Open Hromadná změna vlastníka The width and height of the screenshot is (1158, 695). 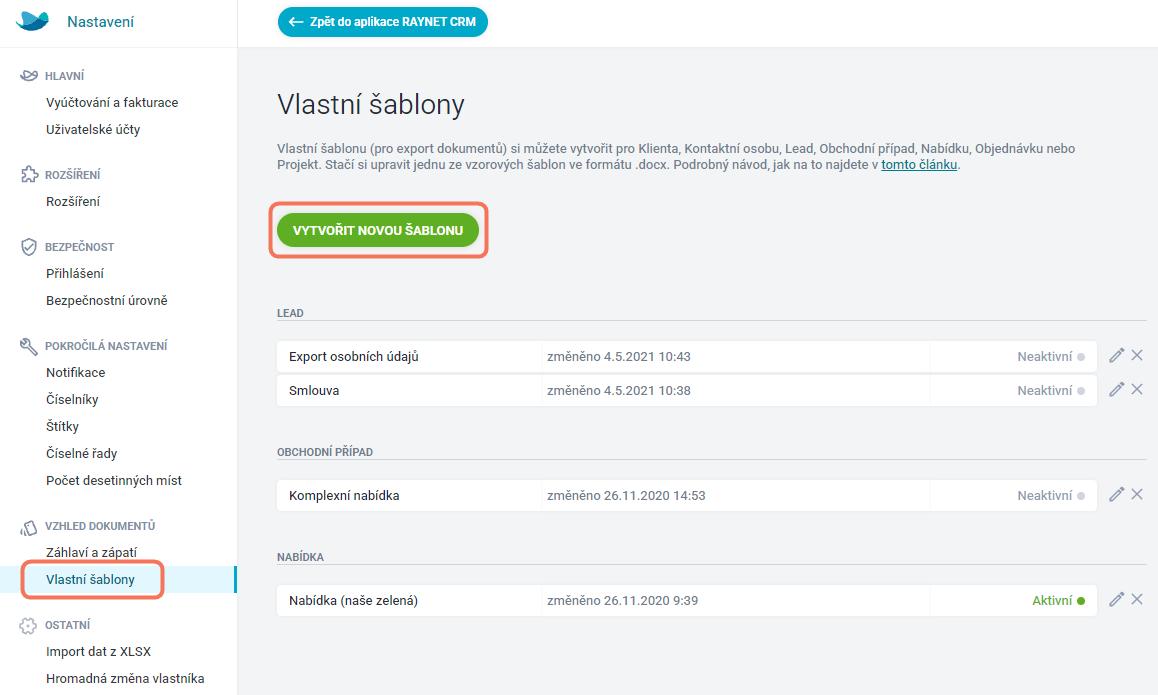point(125,679)
